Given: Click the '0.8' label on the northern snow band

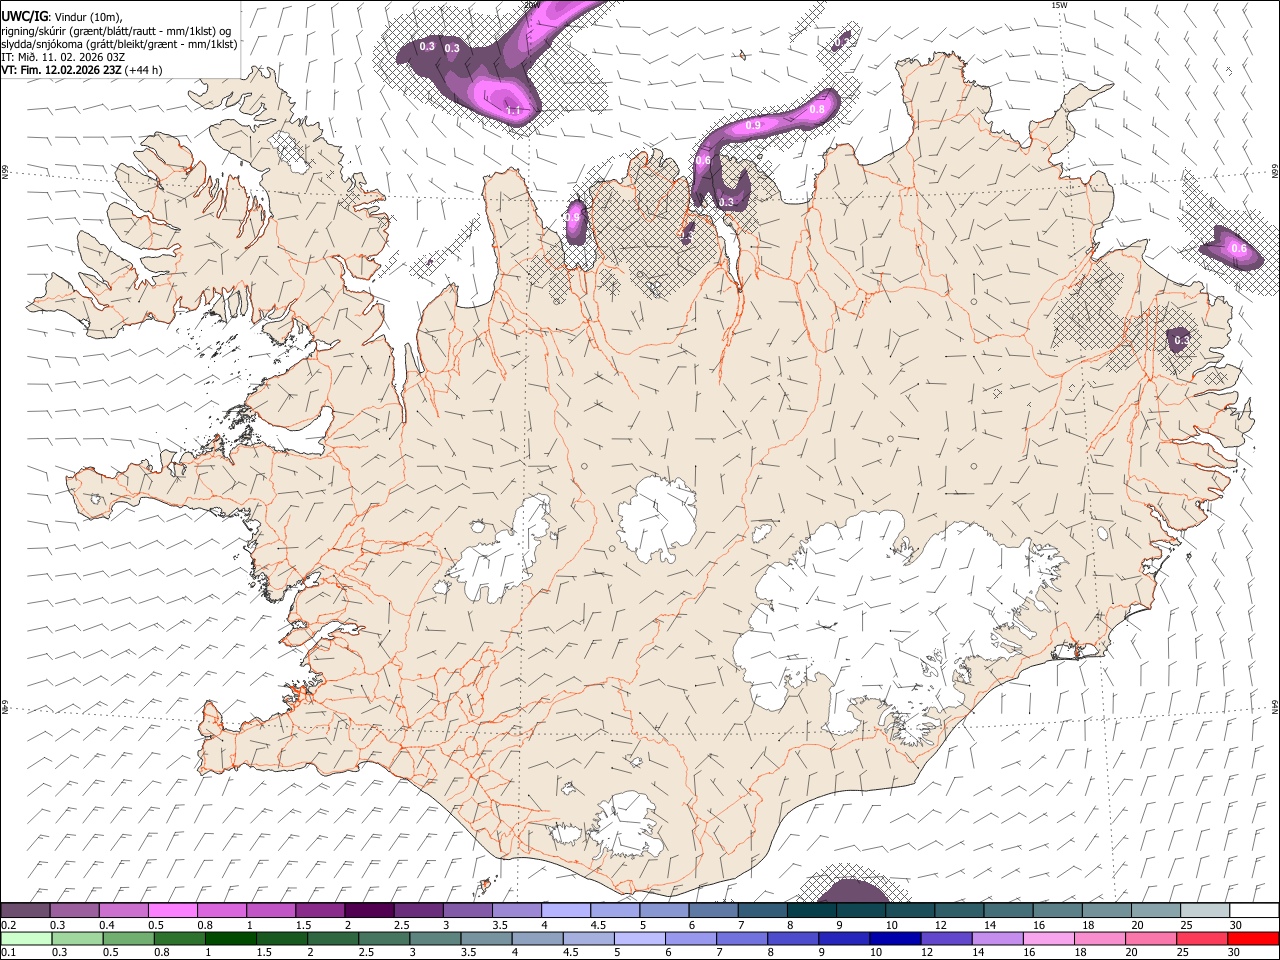Looking at the screenshot, I should point(817,109).
